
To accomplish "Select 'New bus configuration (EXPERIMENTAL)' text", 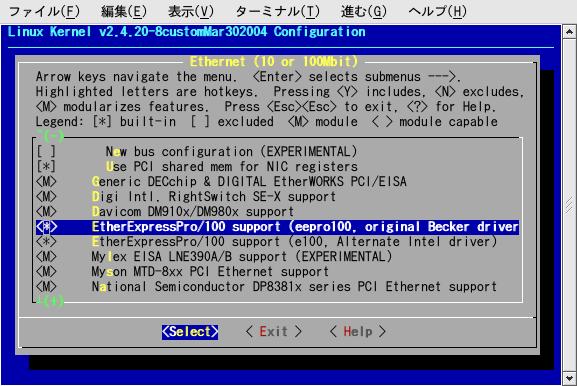I will pos(231,151).
